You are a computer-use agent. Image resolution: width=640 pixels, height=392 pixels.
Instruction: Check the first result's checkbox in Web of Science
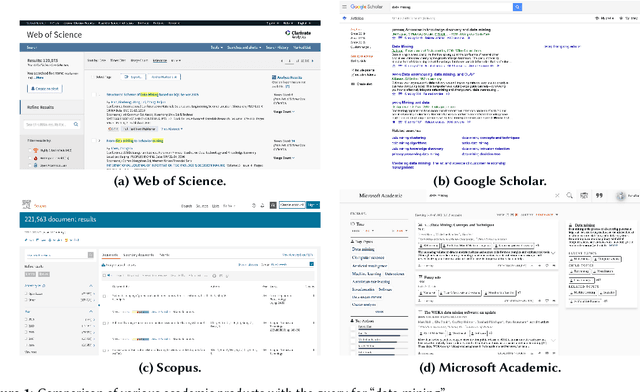pyautogui.click(x=93, y=95)
